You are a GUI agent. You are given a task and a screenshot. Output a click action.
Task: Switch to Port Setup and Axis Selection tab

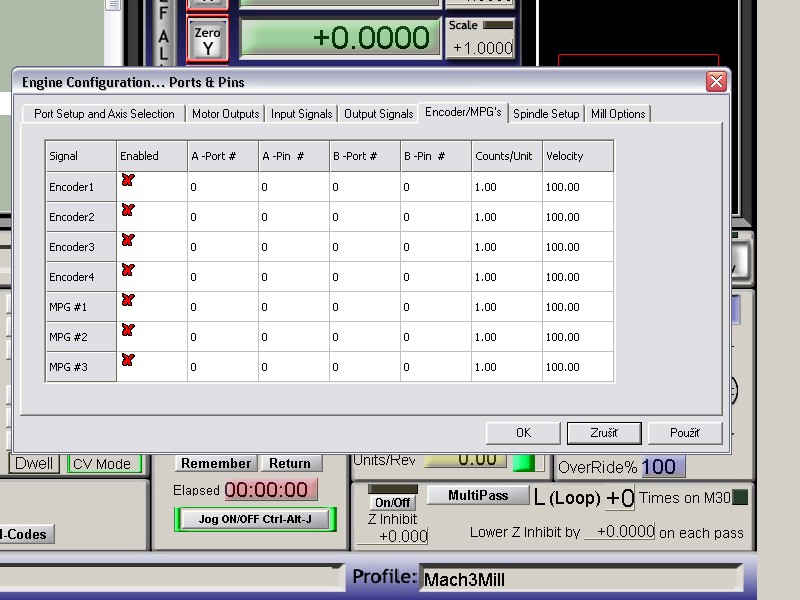(x=104, y=114)
